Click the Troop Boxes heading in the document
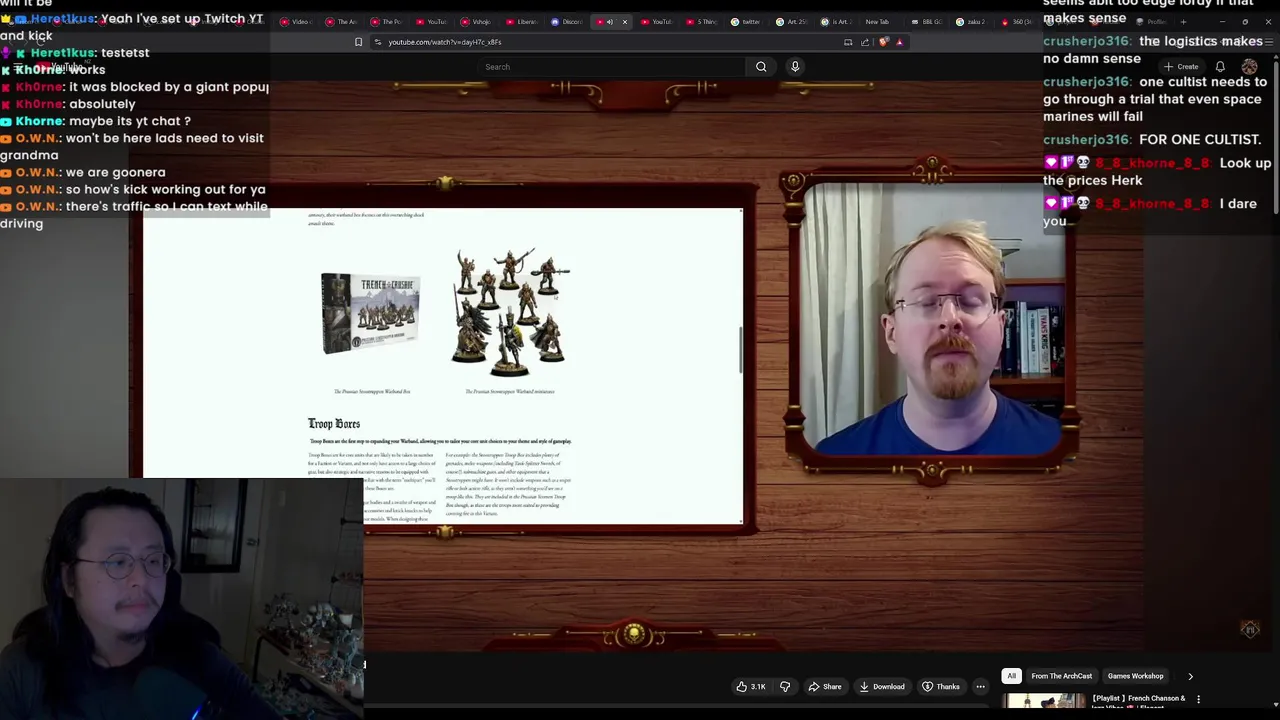 (334, 424)
